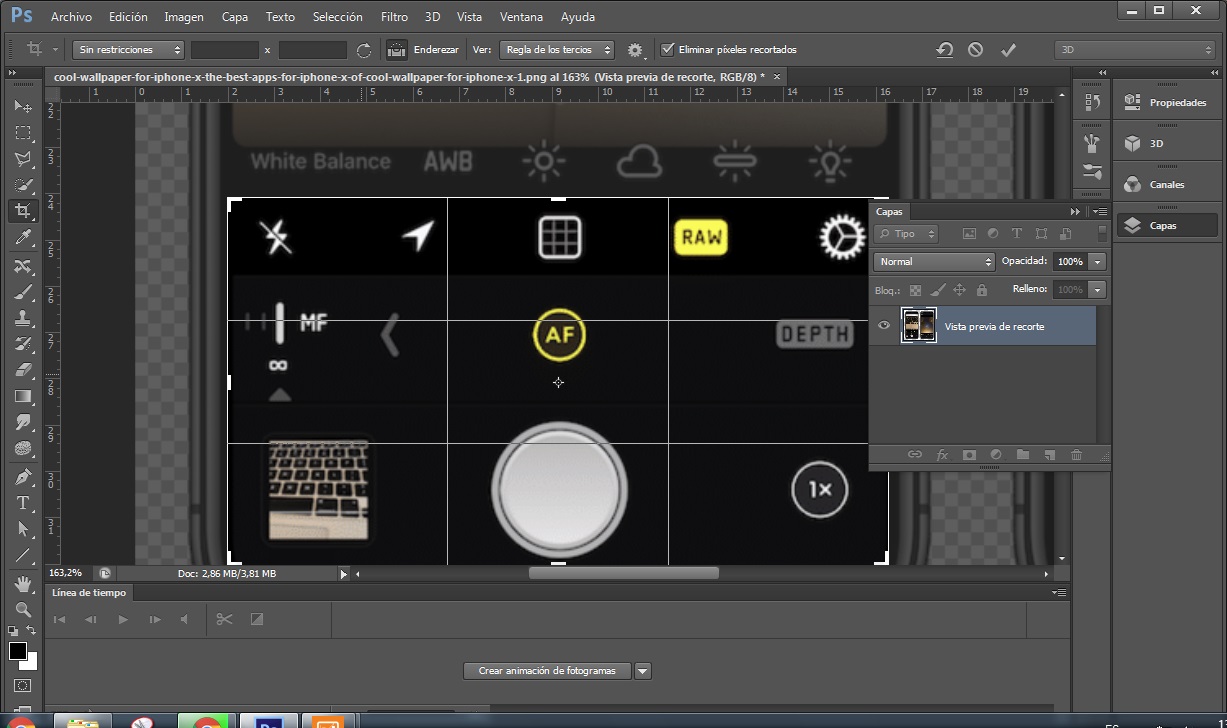Open crop options gear dropdown
The image size is (1227, 728).
[x=636, y=49]
